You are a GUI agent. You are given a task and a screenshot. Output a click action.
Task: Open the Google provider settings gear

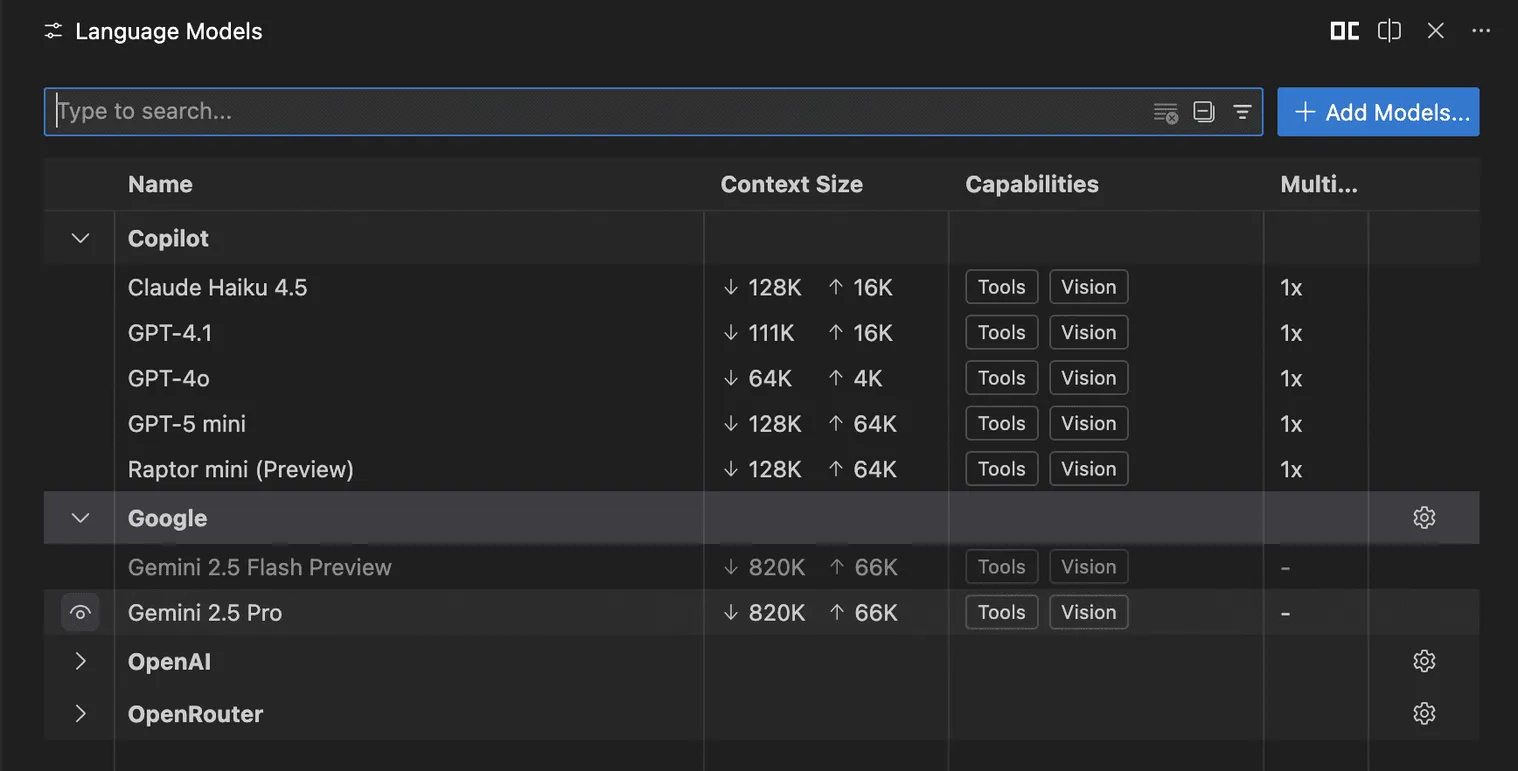pos(1424,517)
